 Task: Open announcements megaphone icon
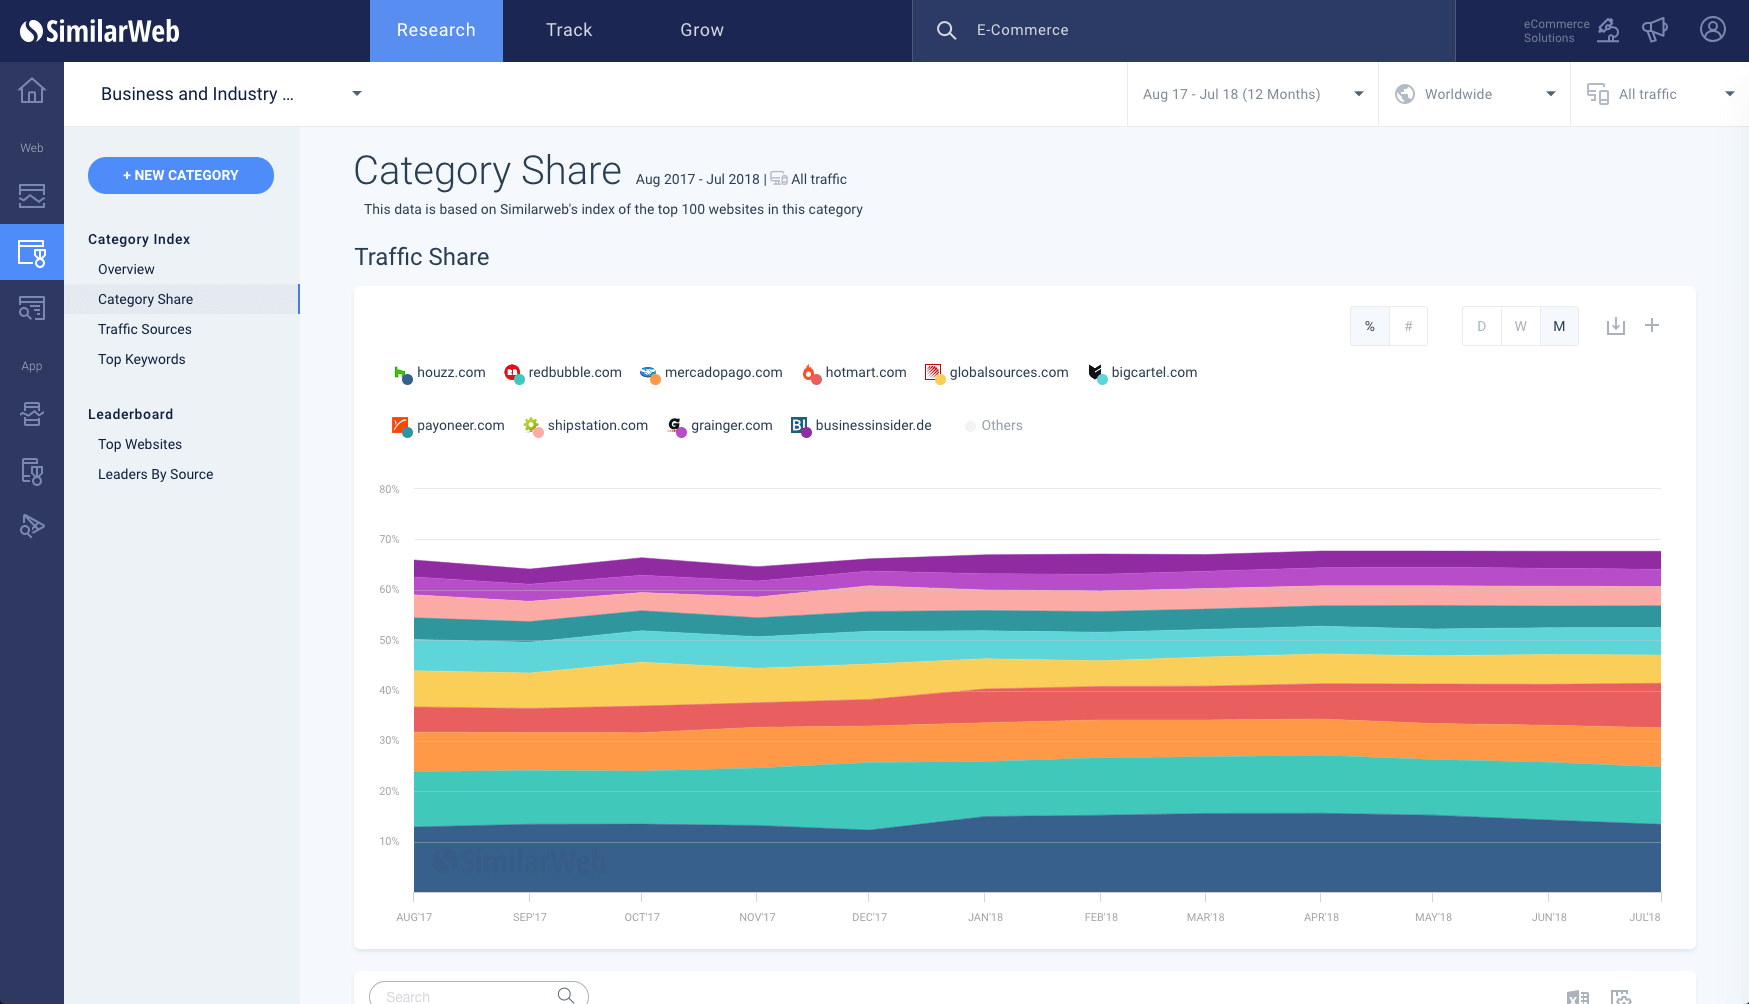click(x=1655, y=30)
